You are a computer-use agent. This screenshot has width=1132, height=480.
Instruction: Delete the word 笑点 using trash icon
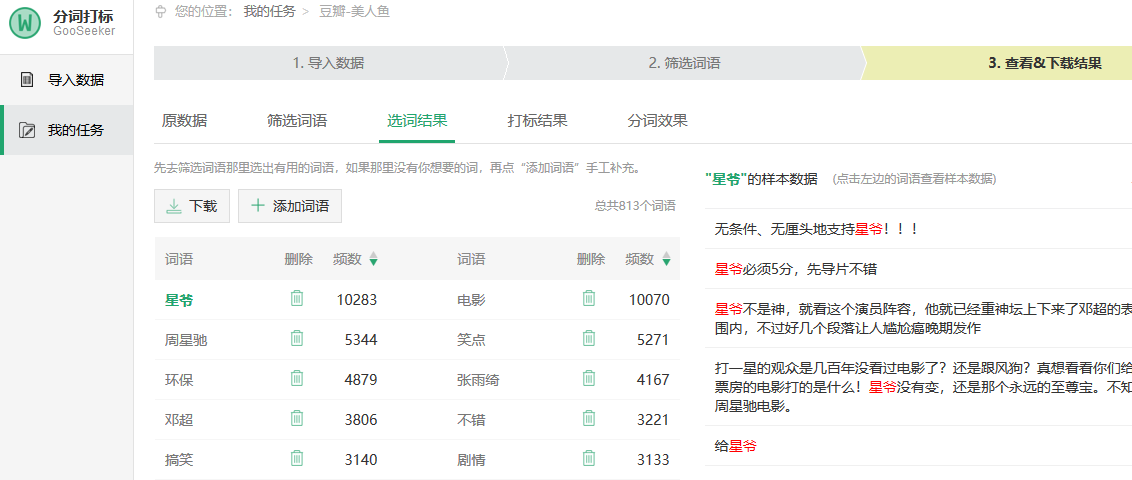pos(589,339)
